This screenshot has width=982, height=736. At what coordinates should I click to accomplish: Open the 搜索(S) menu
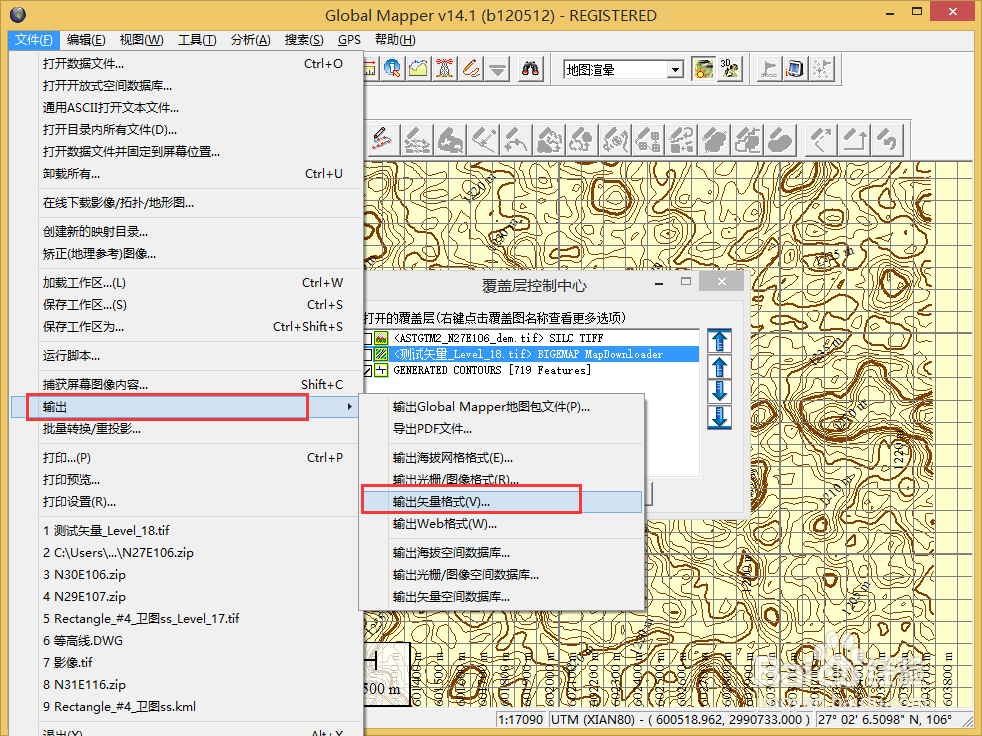(x=304, y=39)
